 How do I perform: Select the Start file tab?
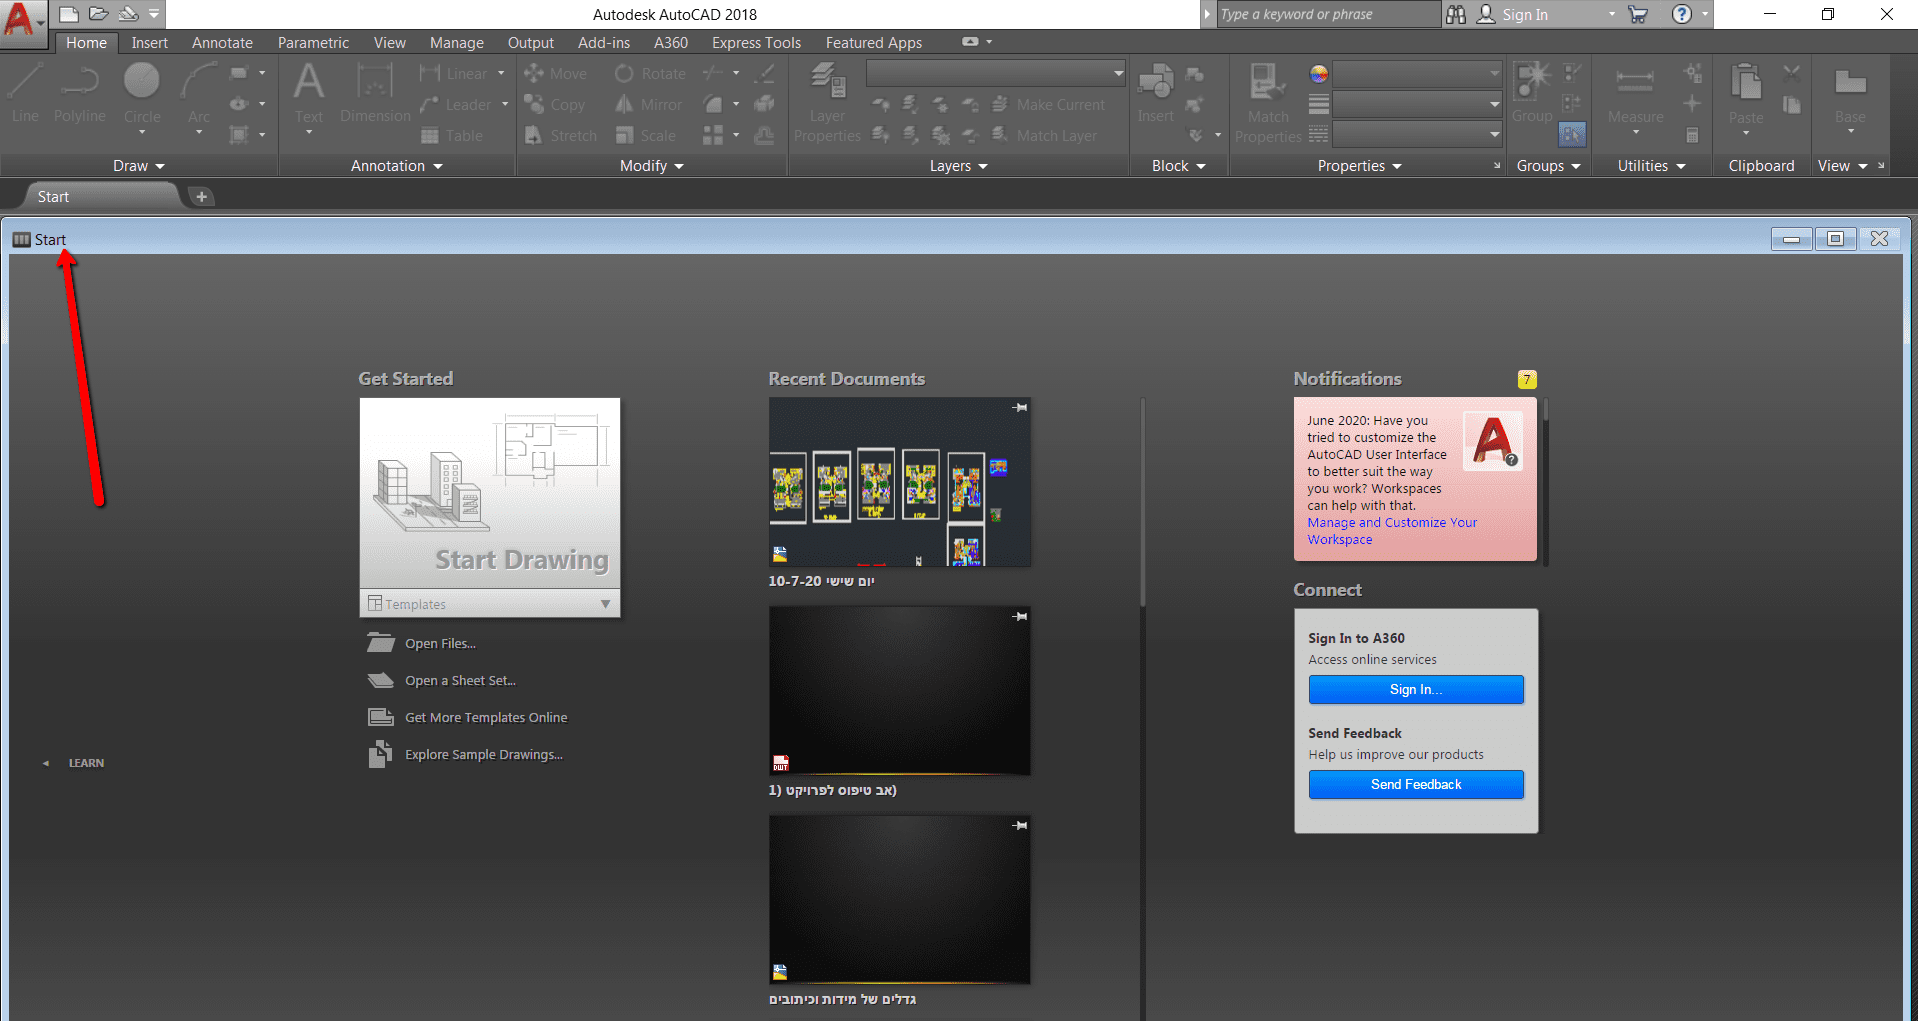pyautogui.click(x=100, y=197)
